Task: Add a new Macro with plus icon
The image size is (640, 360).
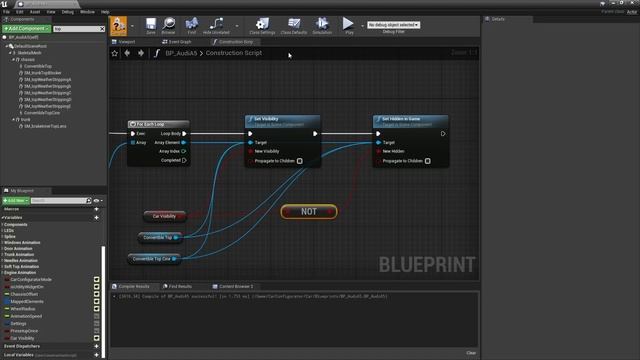Action: pos(96,209)
